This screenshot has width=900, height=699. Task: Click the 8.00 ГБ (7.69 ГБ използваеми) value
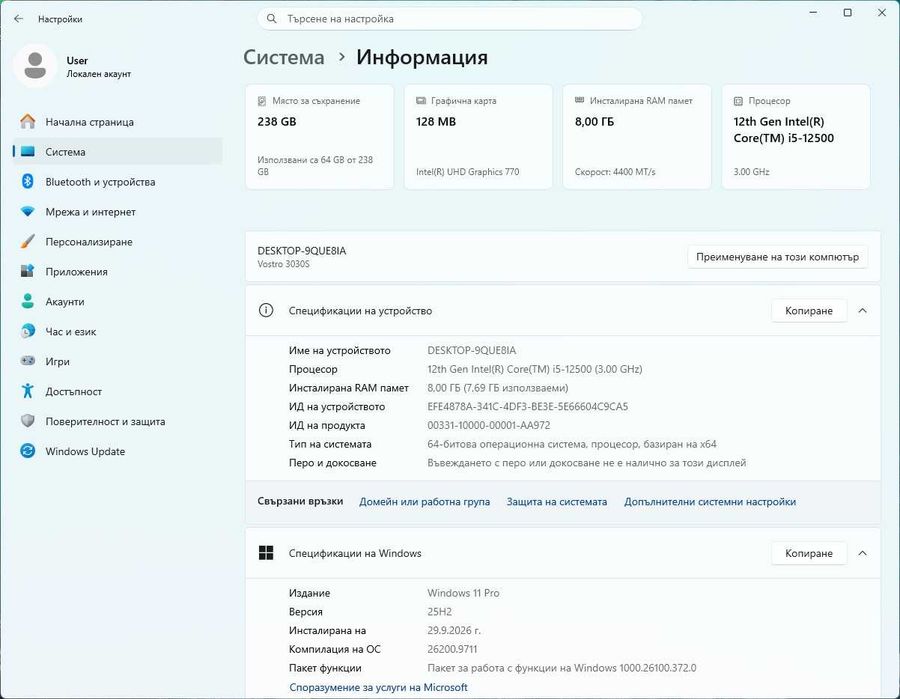498,388
